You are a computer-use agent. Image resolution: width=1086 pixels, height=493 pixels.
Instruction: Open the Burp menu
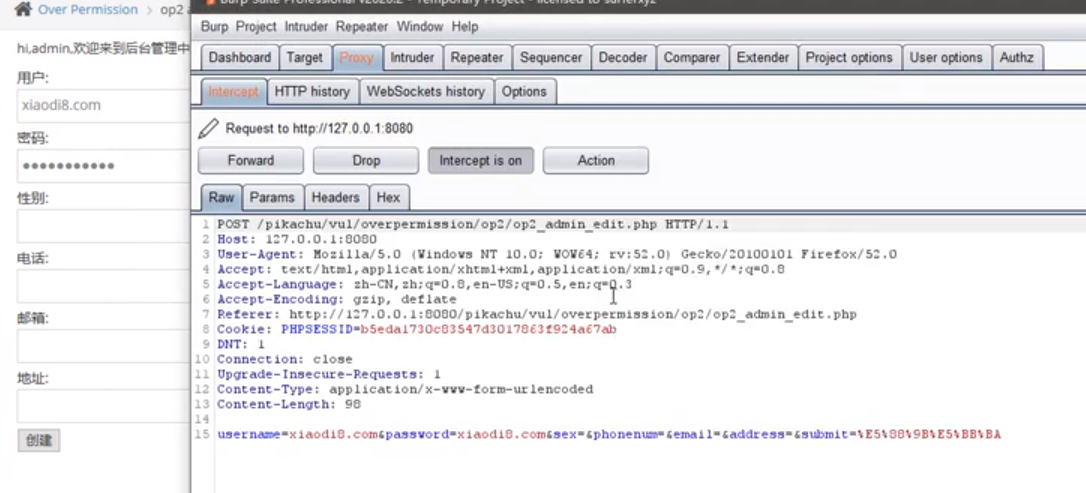tap(215, 27)
